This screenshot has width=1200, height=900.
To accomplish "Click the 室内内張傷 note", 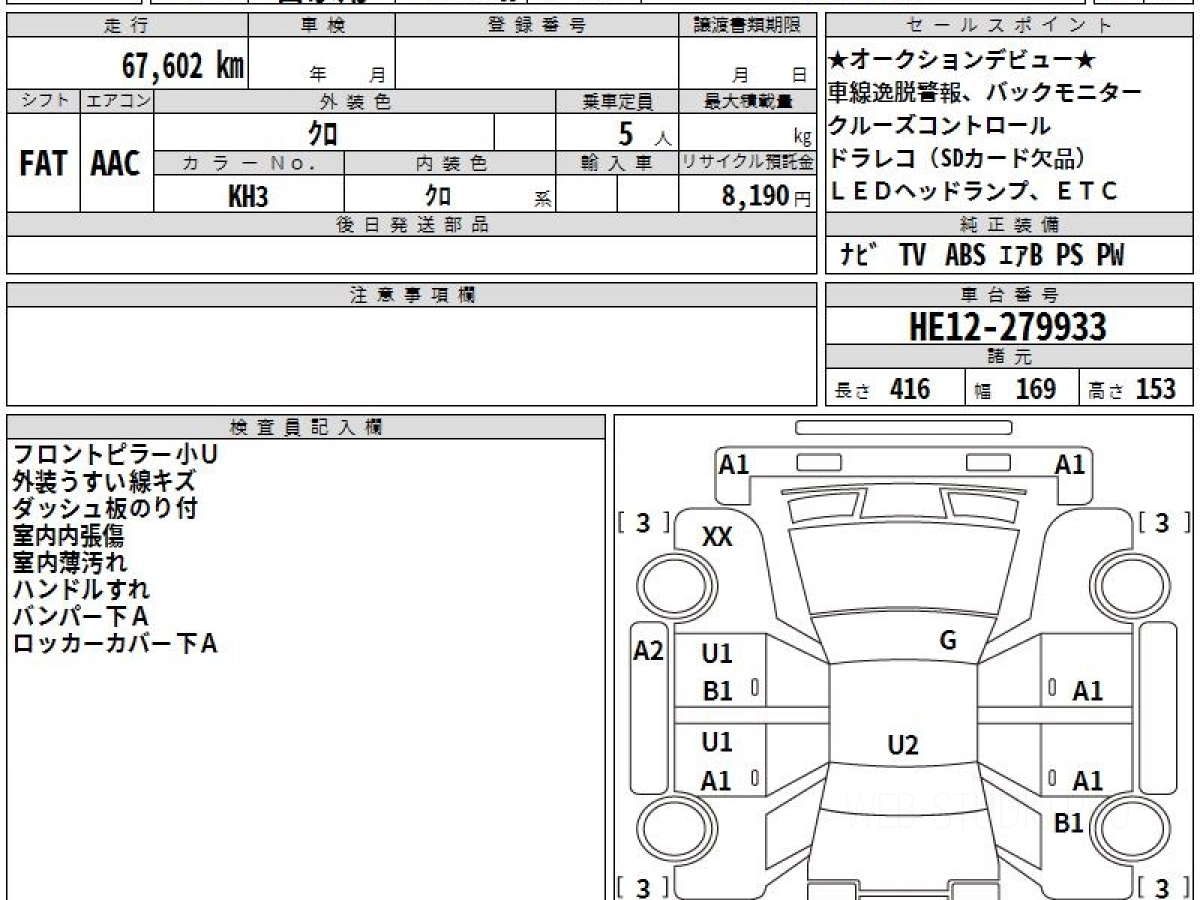I will [69, 536].
